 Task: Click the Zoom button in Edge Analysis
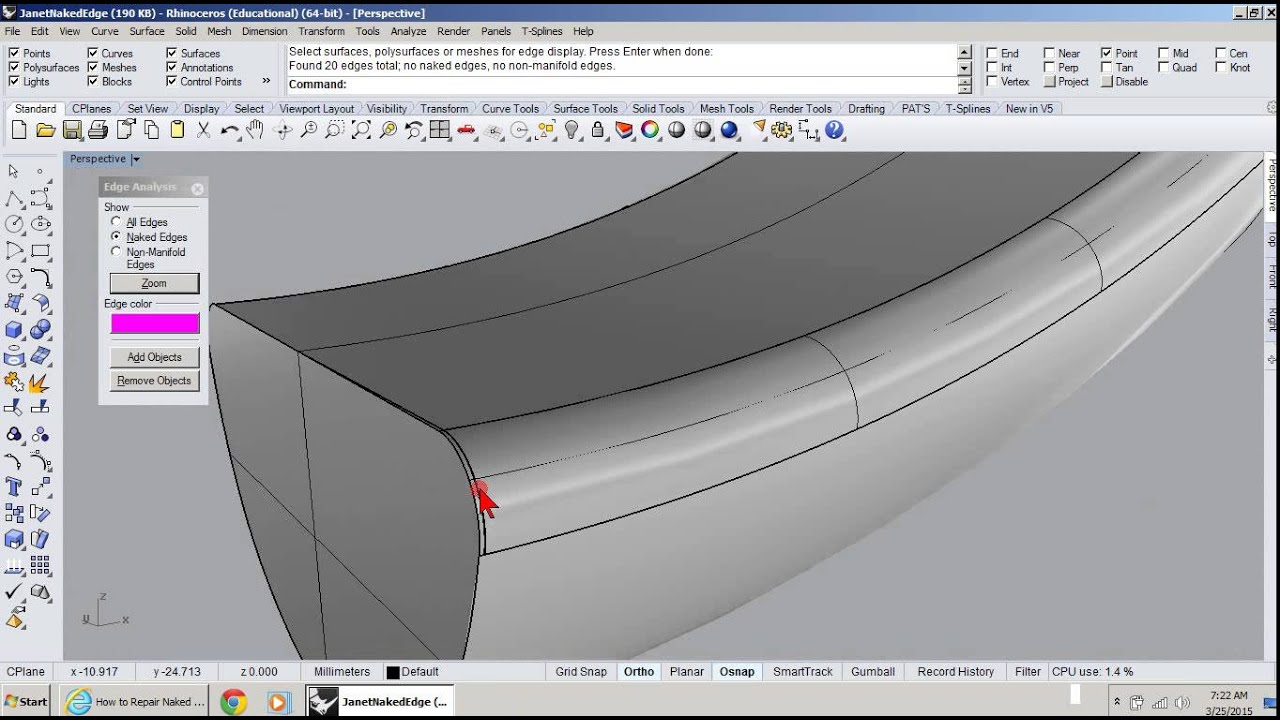154,283
